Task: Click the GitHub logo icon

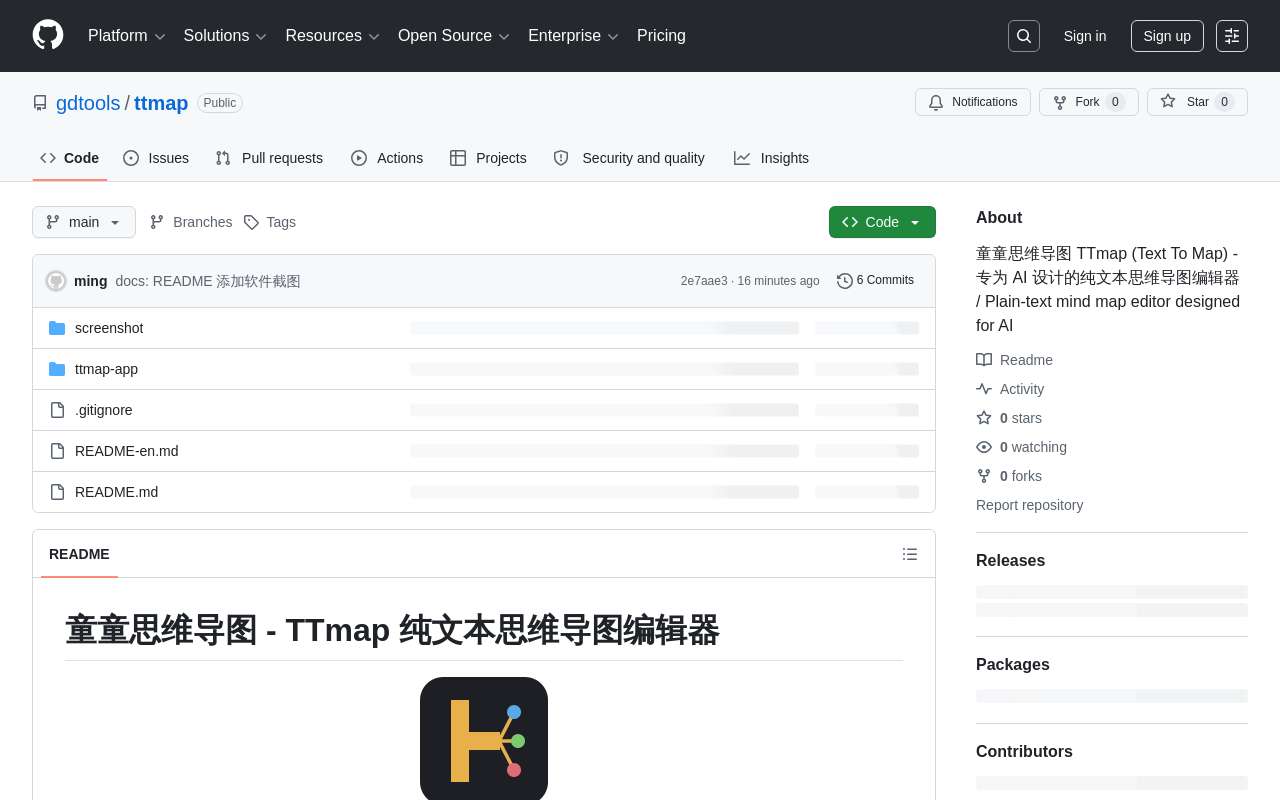Action: point(48,35)
